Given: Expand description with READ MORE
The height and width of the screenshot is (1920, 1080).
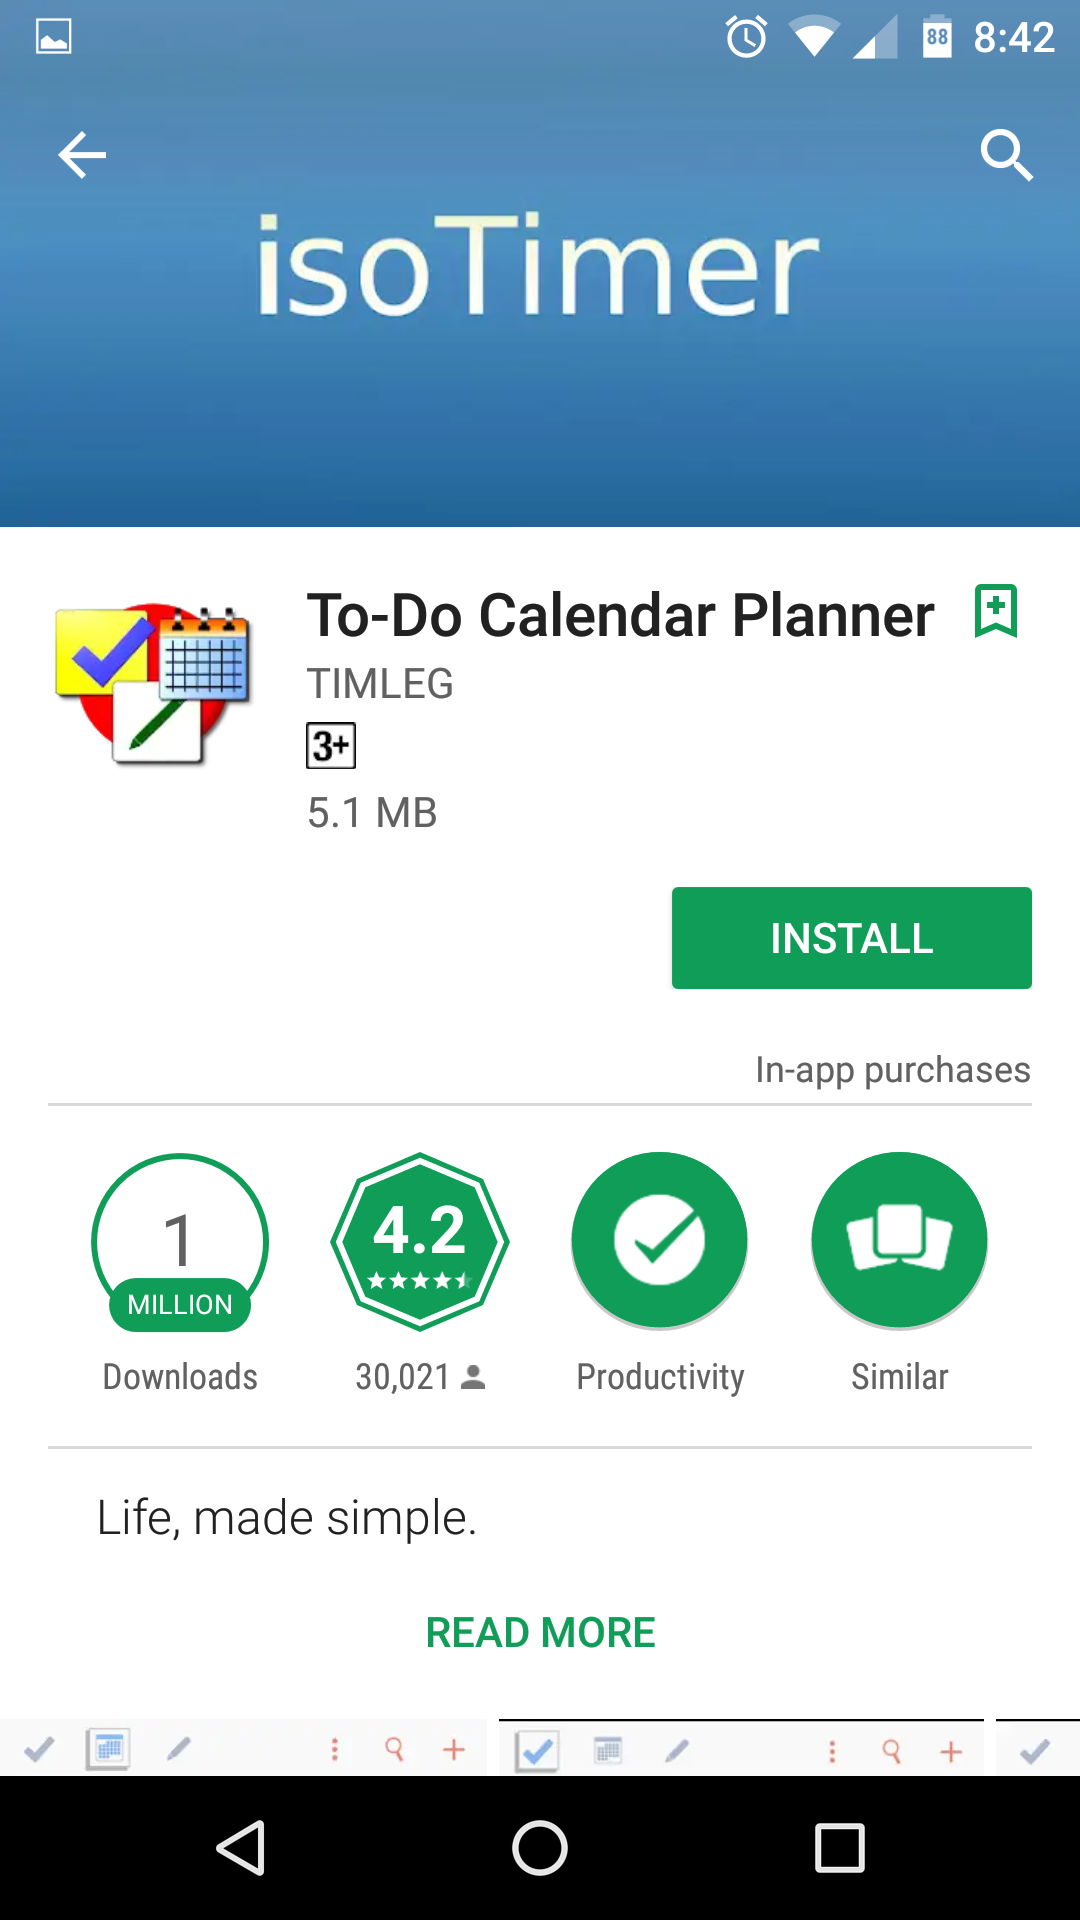Looking at the screenshot, I should click(x=540, y=1633).
